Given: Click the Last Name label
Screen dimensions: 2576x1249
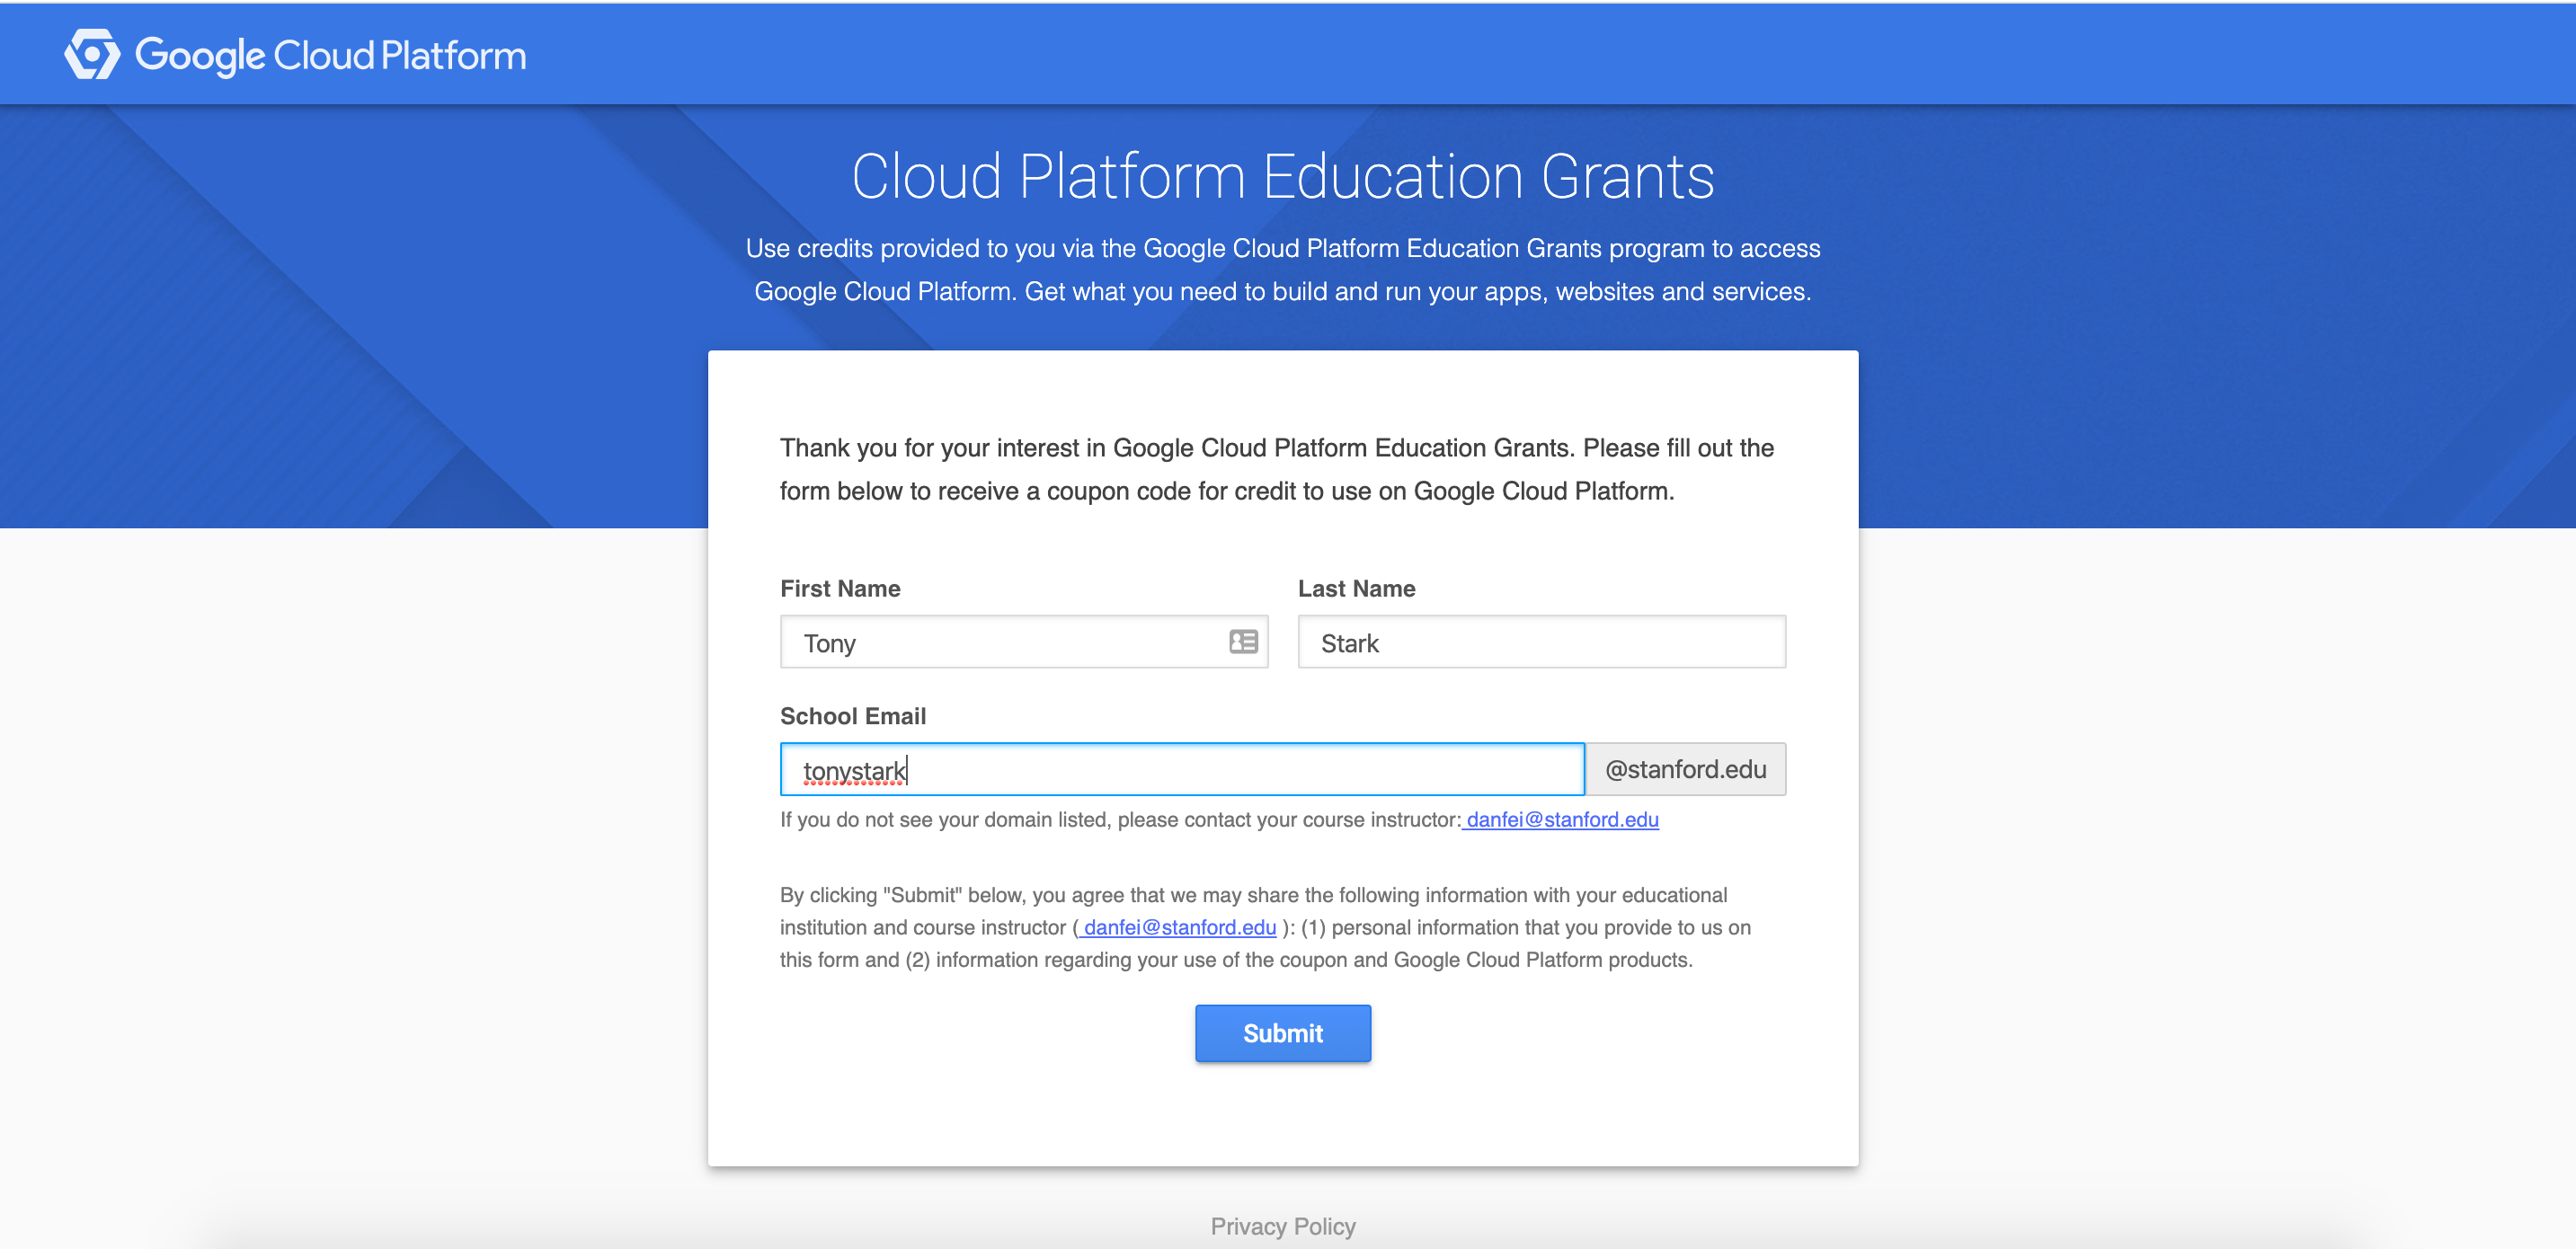Looking at the screenshot, I should click(1356, 589).
